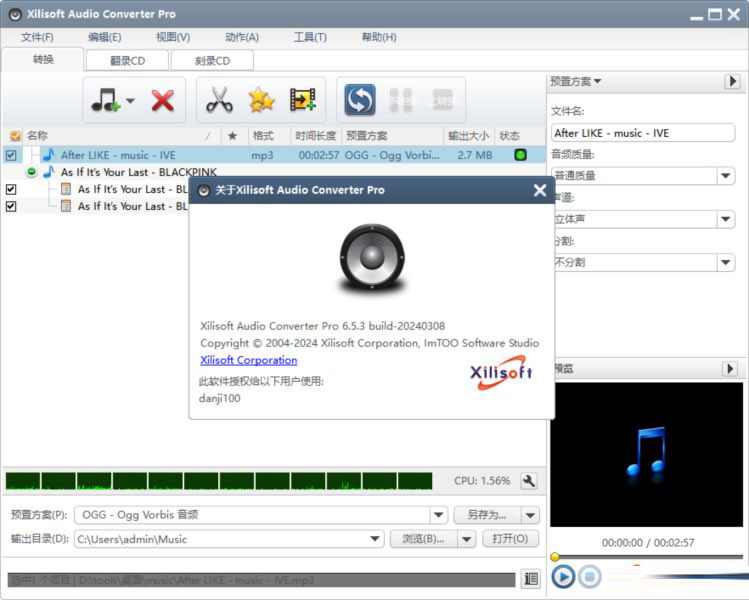Start conversion with the blue convert icon

pyautogui.click(x=360, y=100)
